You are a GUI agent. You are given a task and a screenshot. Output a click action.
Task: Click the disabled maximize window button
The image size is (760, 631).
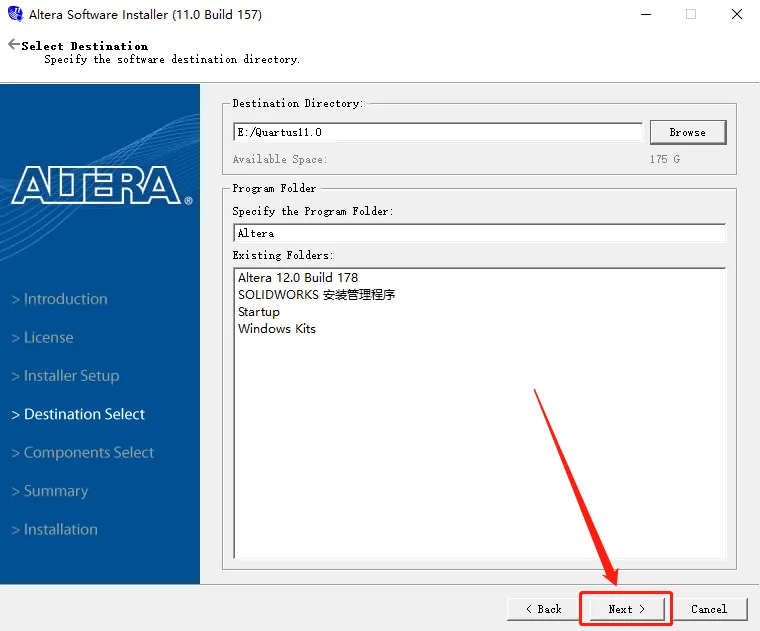pos(691,15)
